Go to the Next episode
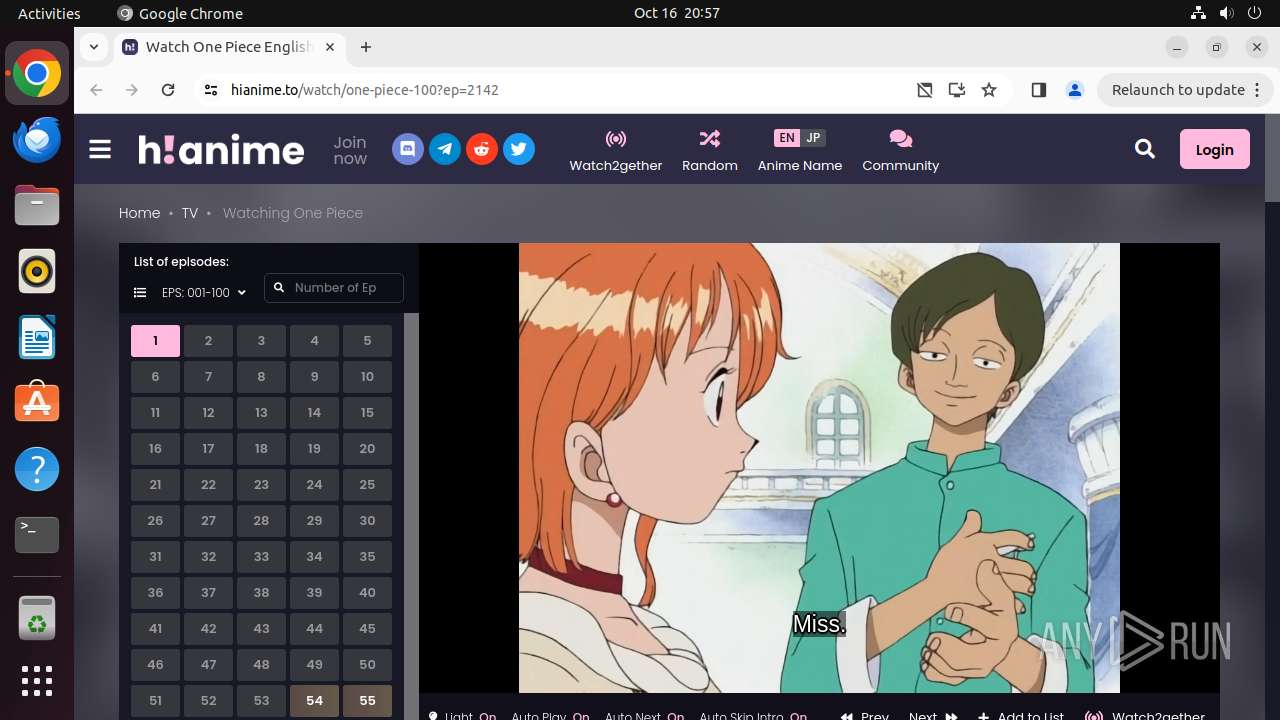The image size is (1280, 720). point(933,716)
